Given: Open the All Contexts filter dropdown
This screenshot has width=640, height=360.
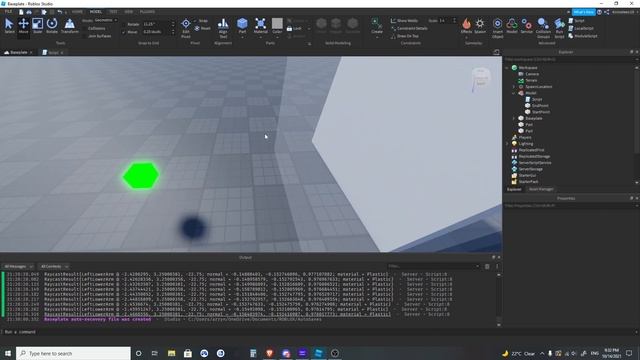Looking at the screenshot, I should [x=54, y=267].
